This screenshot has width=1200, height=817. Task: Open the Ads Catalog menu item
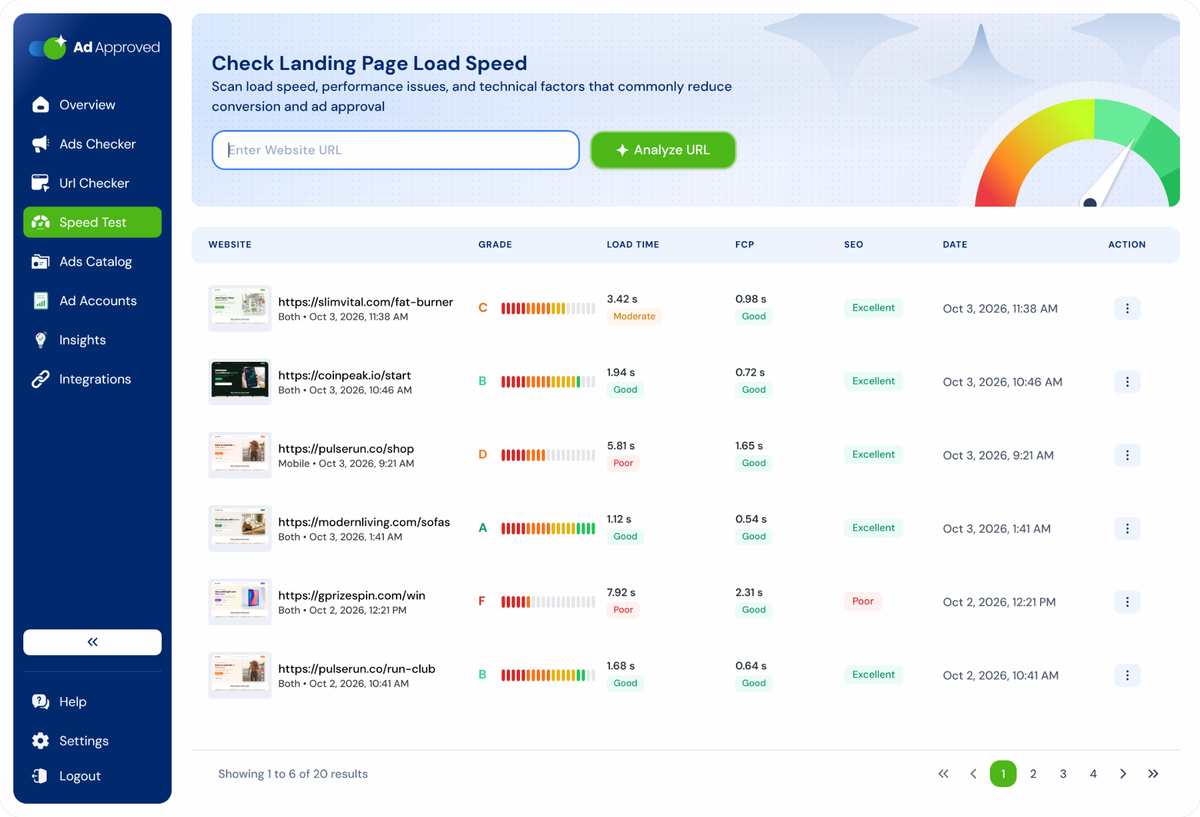tap(92, 262)
